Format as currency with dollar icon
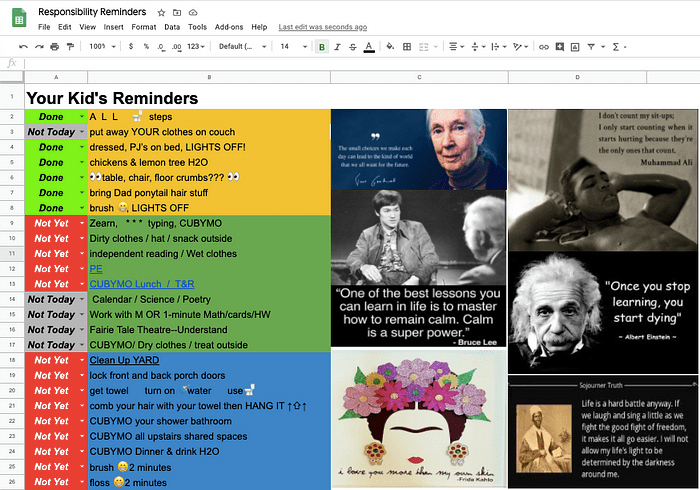Screen dimensions: 700x490 131,46
